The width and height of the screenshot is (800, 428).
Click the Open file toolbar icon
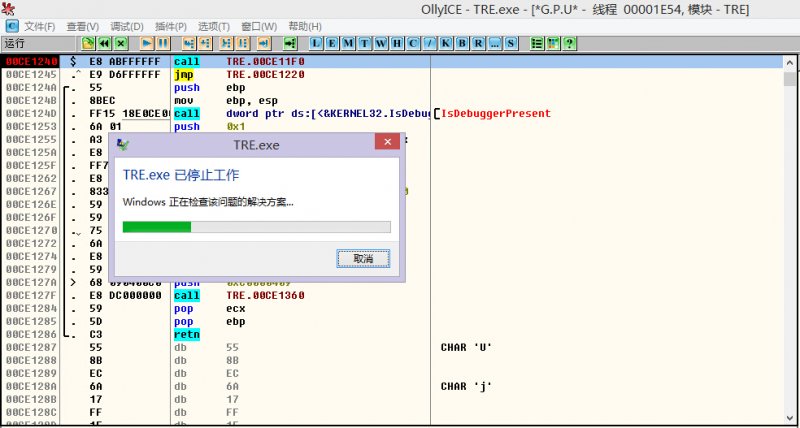pyautogui.click(x=88, y=44)
